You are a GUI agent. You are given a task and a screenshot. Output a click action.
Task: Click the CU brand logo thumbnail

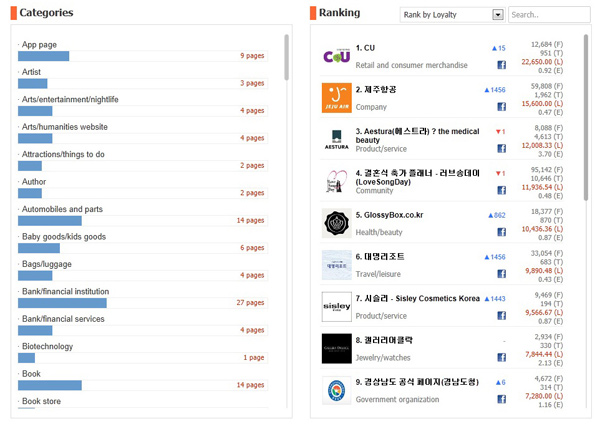[x=336, y=56]
